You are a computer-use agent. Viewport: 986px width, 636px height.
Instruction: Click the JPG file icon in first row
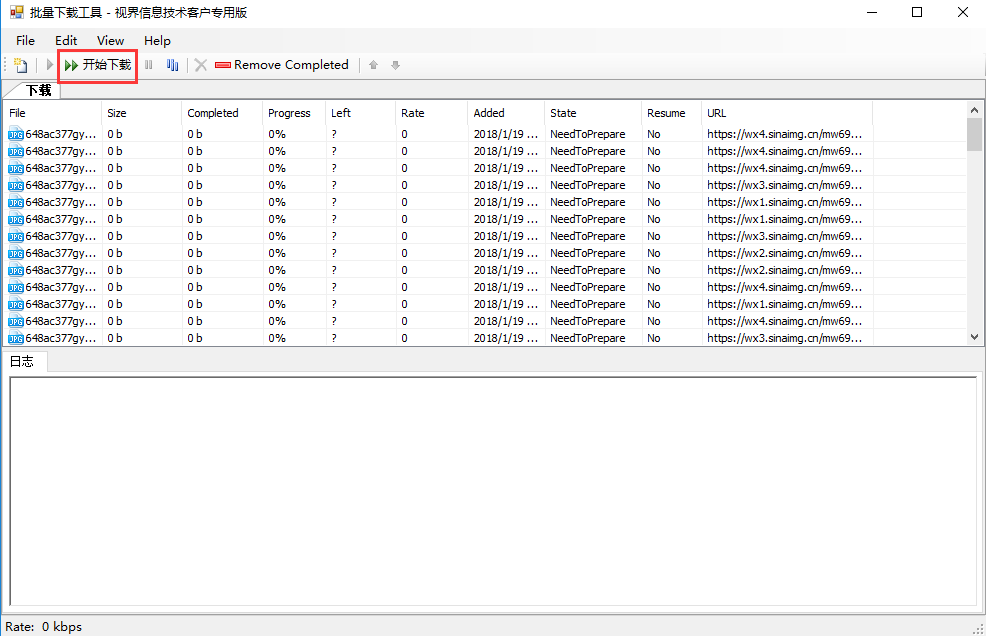pos(15,134)
